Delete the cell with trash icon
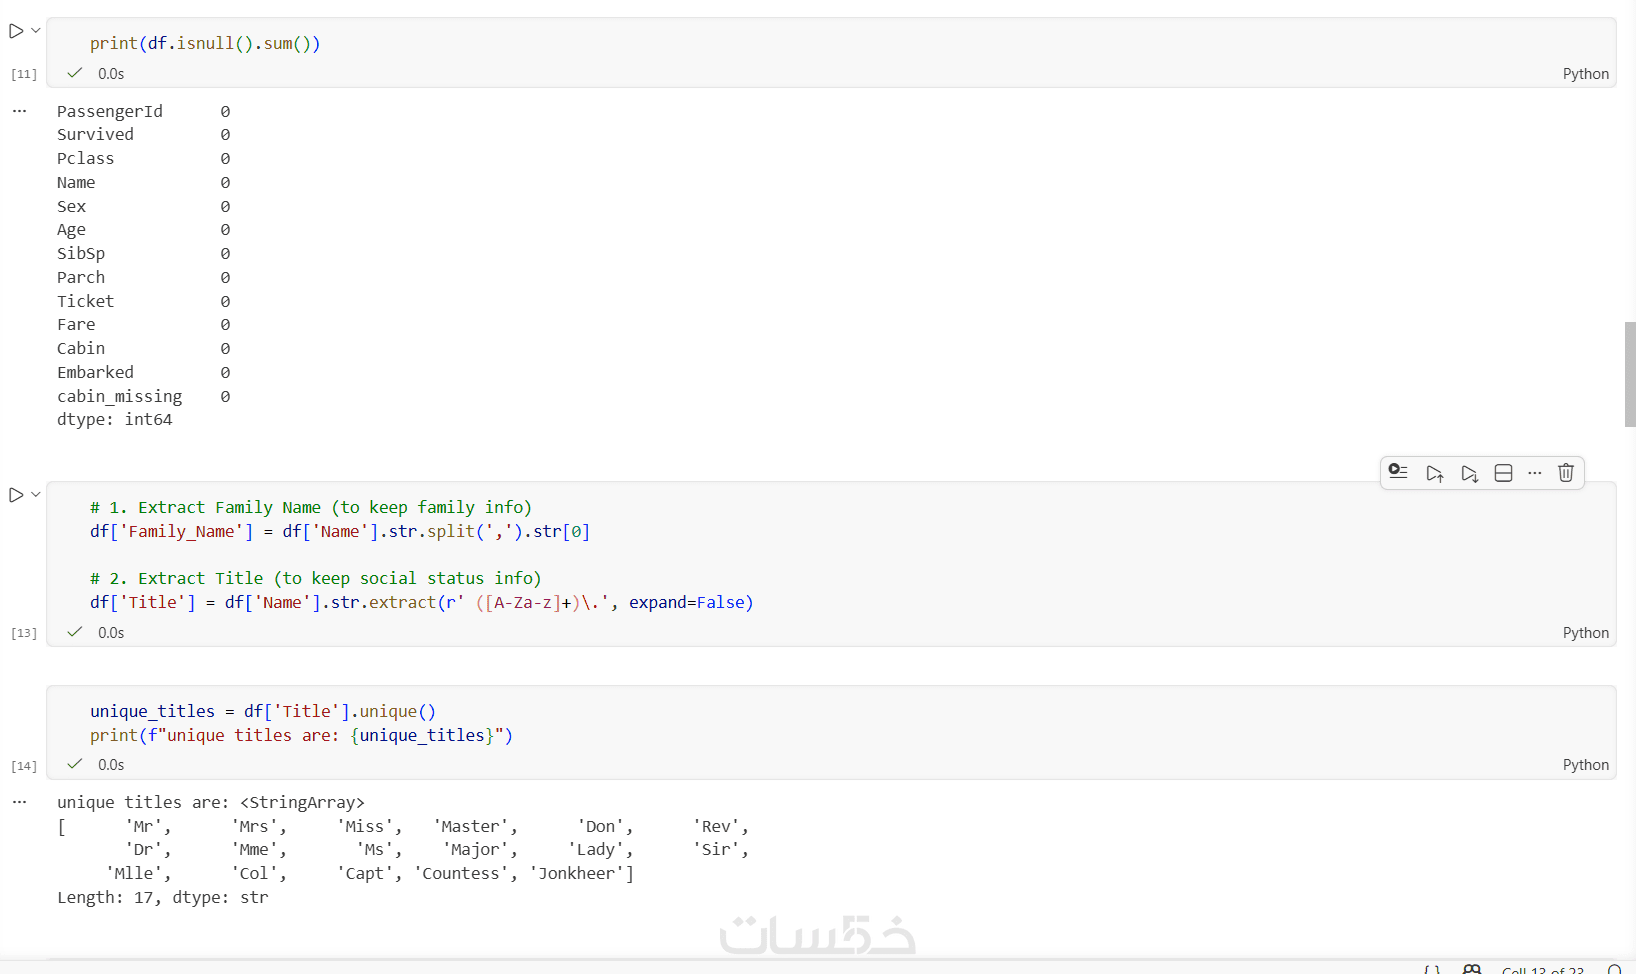Viewport: 1636px width, 974px height. click(x=1566, y=473)
